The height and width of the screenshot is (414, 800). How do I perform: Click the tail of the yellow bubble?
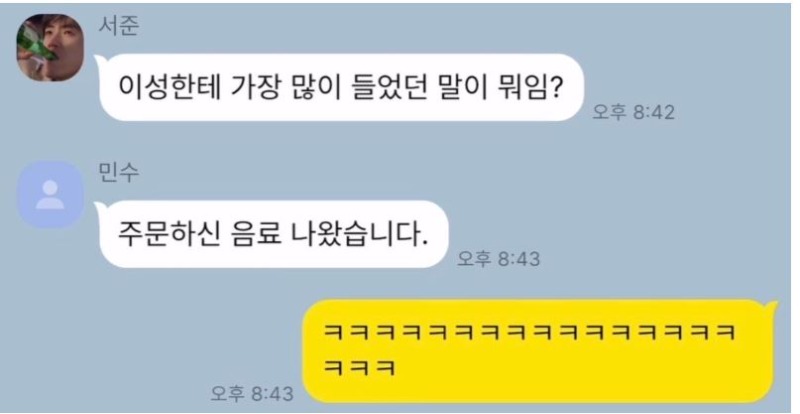[773, 308]
